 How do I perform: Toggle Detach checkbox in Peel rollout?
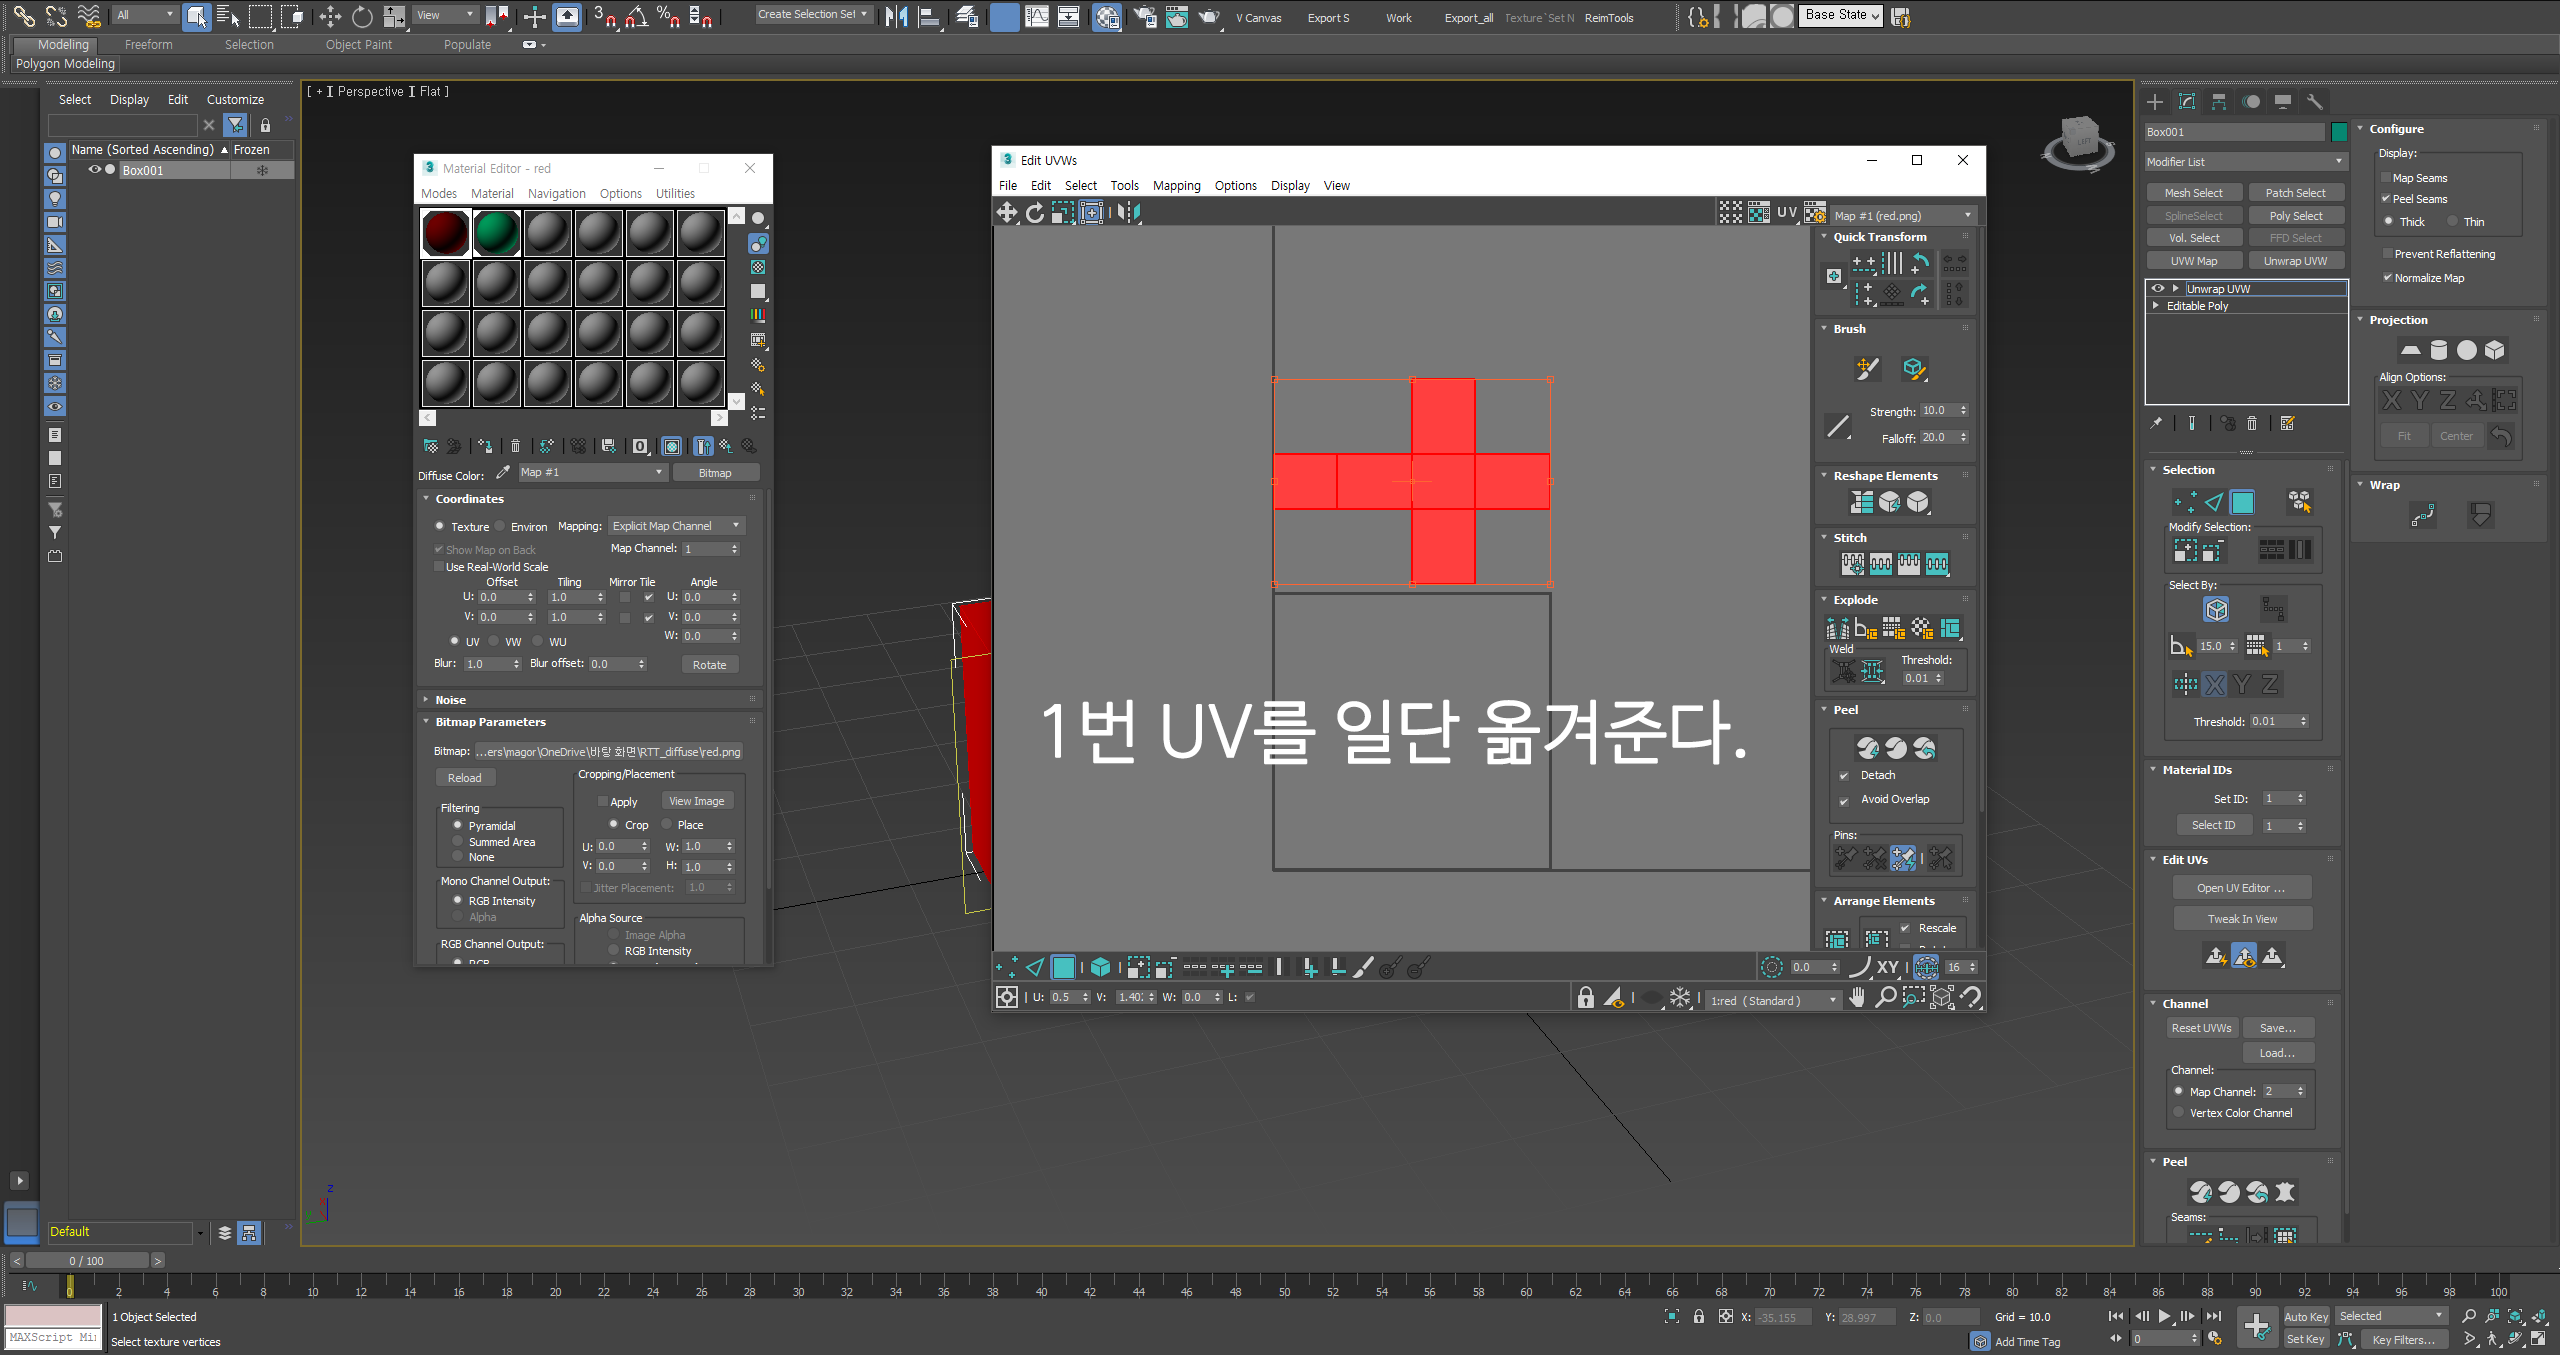click(x=1844, y=776)
